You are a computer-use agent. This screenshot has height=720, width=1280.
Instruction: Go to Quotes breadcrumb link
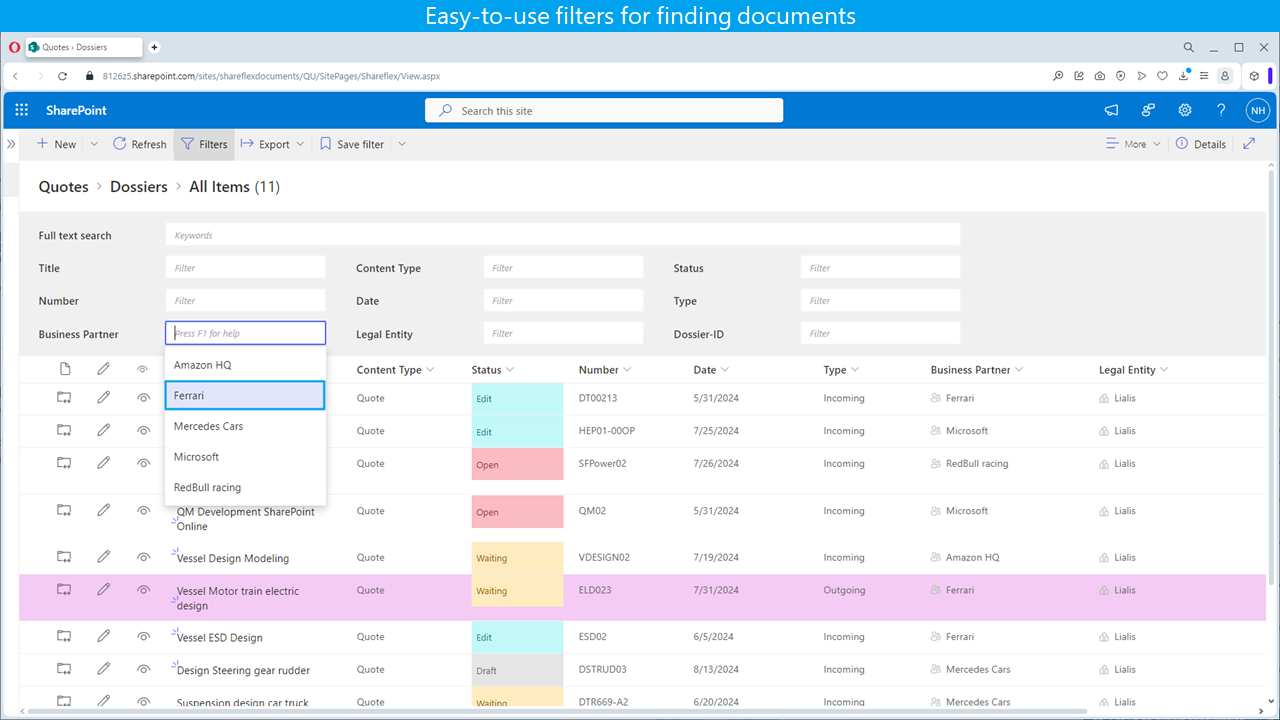(x=63, y=187)
